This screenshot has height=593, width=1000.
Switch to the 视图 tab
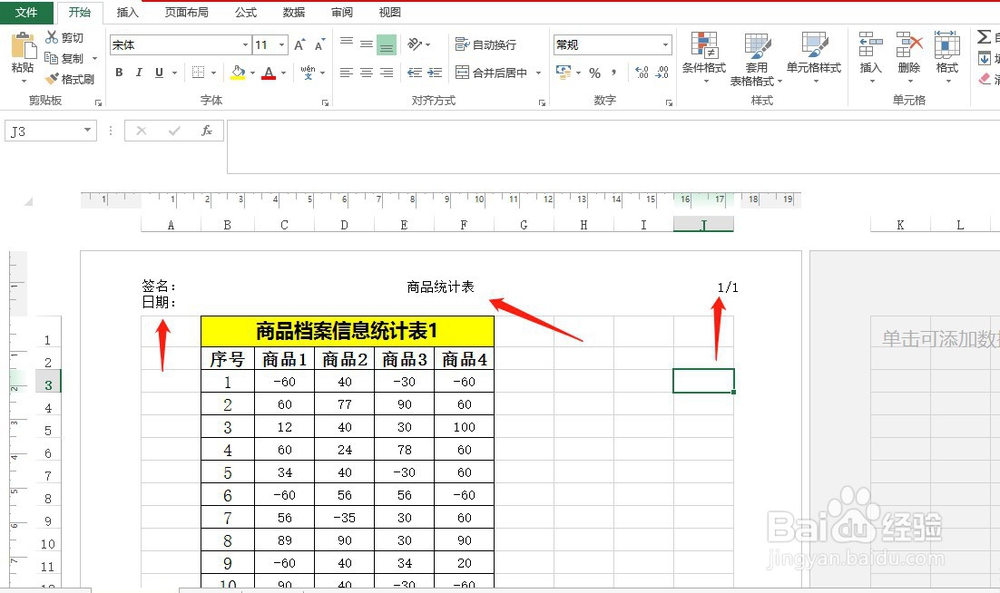click(x=390, y=12)
